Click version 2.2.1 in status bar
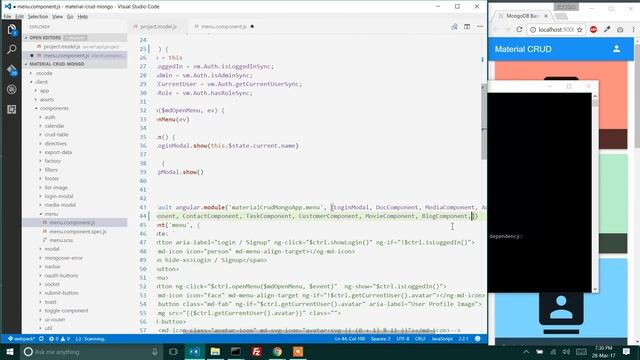The width and height of the screenshot is (640, 360). 463,339
